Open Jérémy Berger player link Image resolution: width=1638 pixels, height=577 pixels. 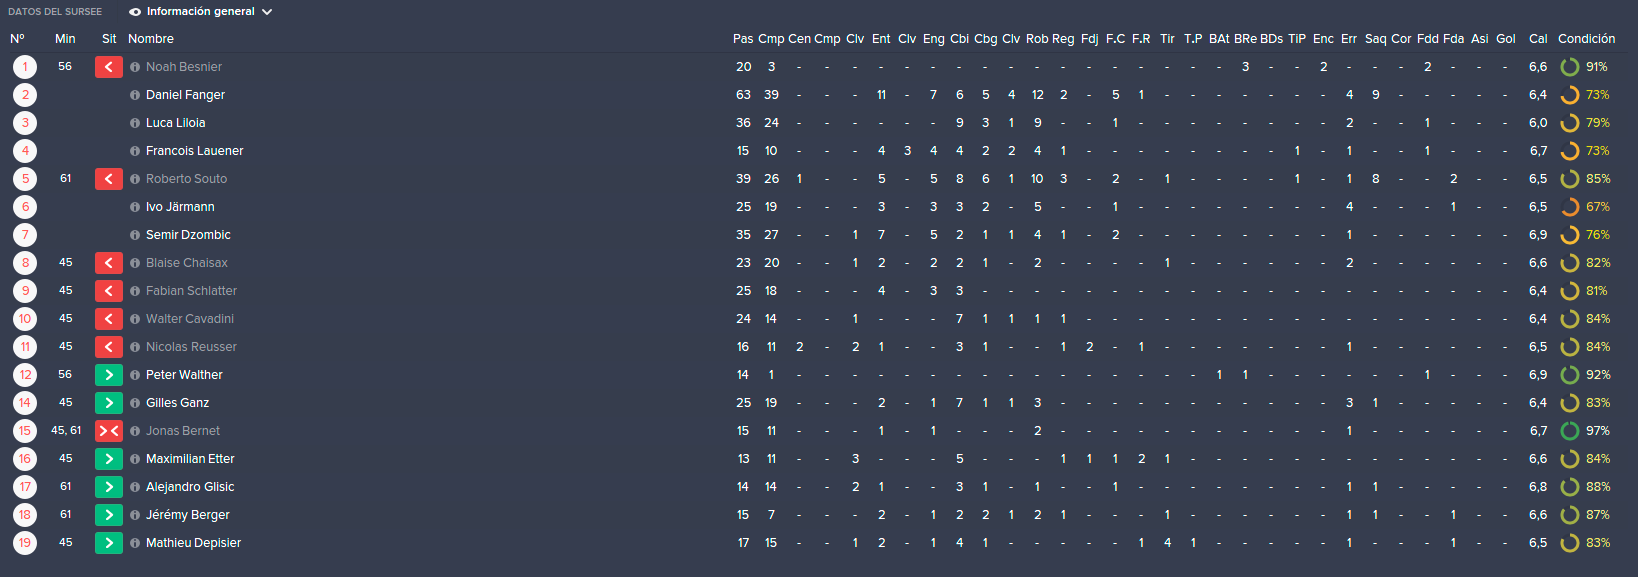point(188,515)
